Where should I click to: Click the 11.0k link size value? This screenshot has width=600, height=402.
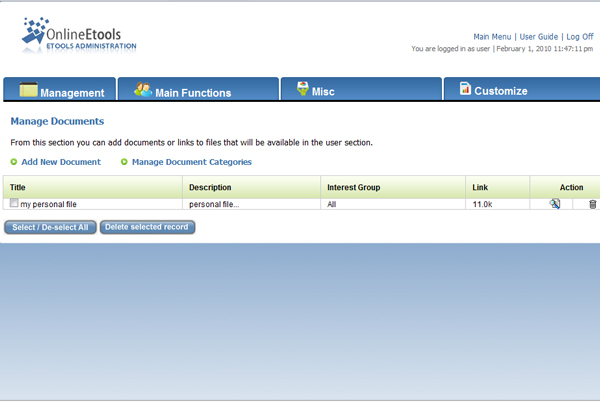point(482,204)
